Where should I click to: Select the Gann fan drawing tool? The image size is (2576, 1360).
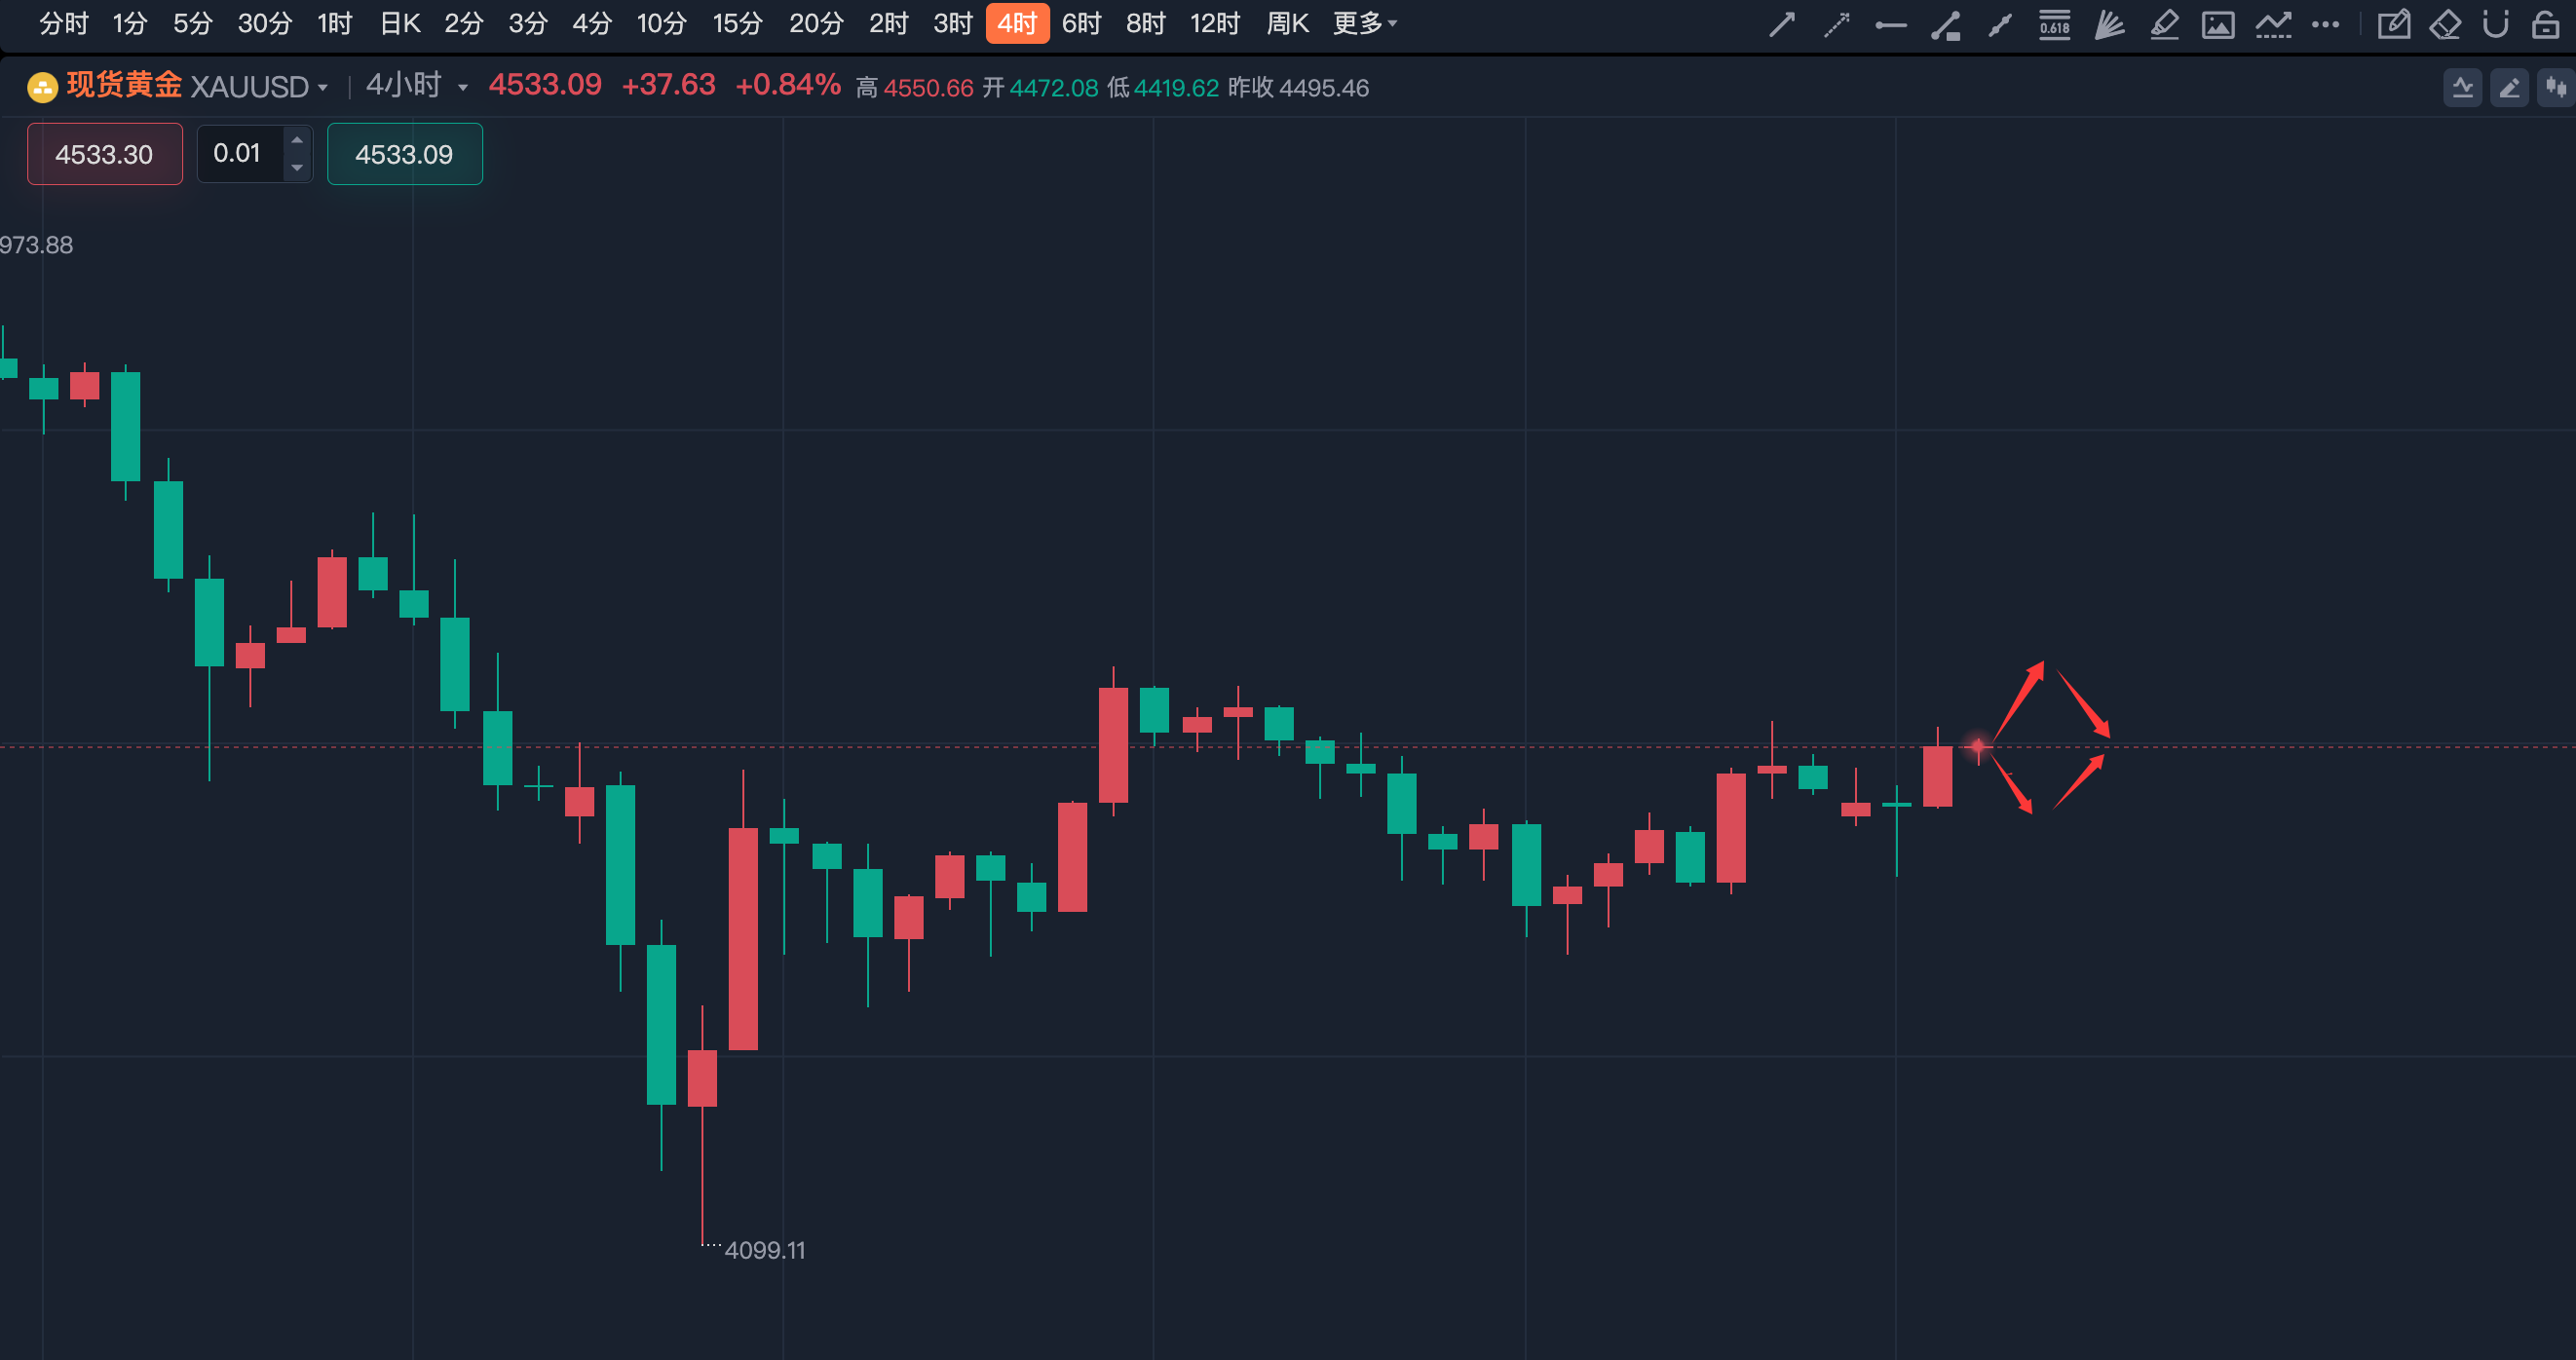[2110, 24]
